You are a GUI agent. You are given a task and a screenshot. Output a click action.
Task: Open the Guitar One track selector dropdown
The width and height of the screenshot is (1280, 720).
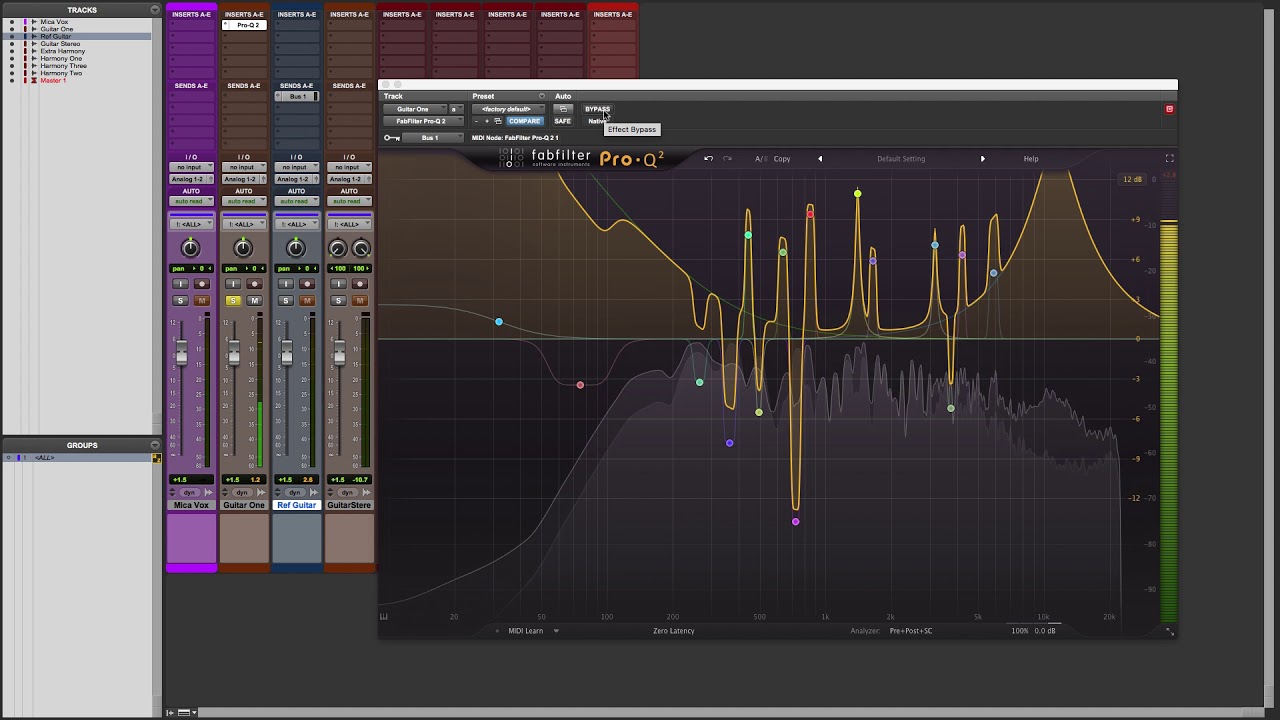coord(413,109)
